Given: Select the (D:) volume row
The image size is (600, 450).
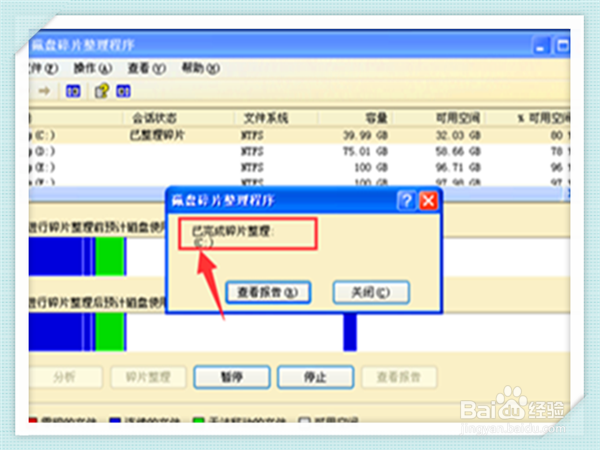Looking at the screenshot, I should click(x=299, y=152).
